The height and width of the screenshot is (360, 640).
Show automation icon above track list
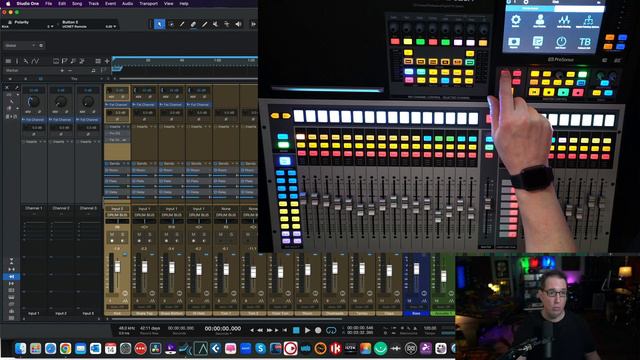click(x=36, y=61)
